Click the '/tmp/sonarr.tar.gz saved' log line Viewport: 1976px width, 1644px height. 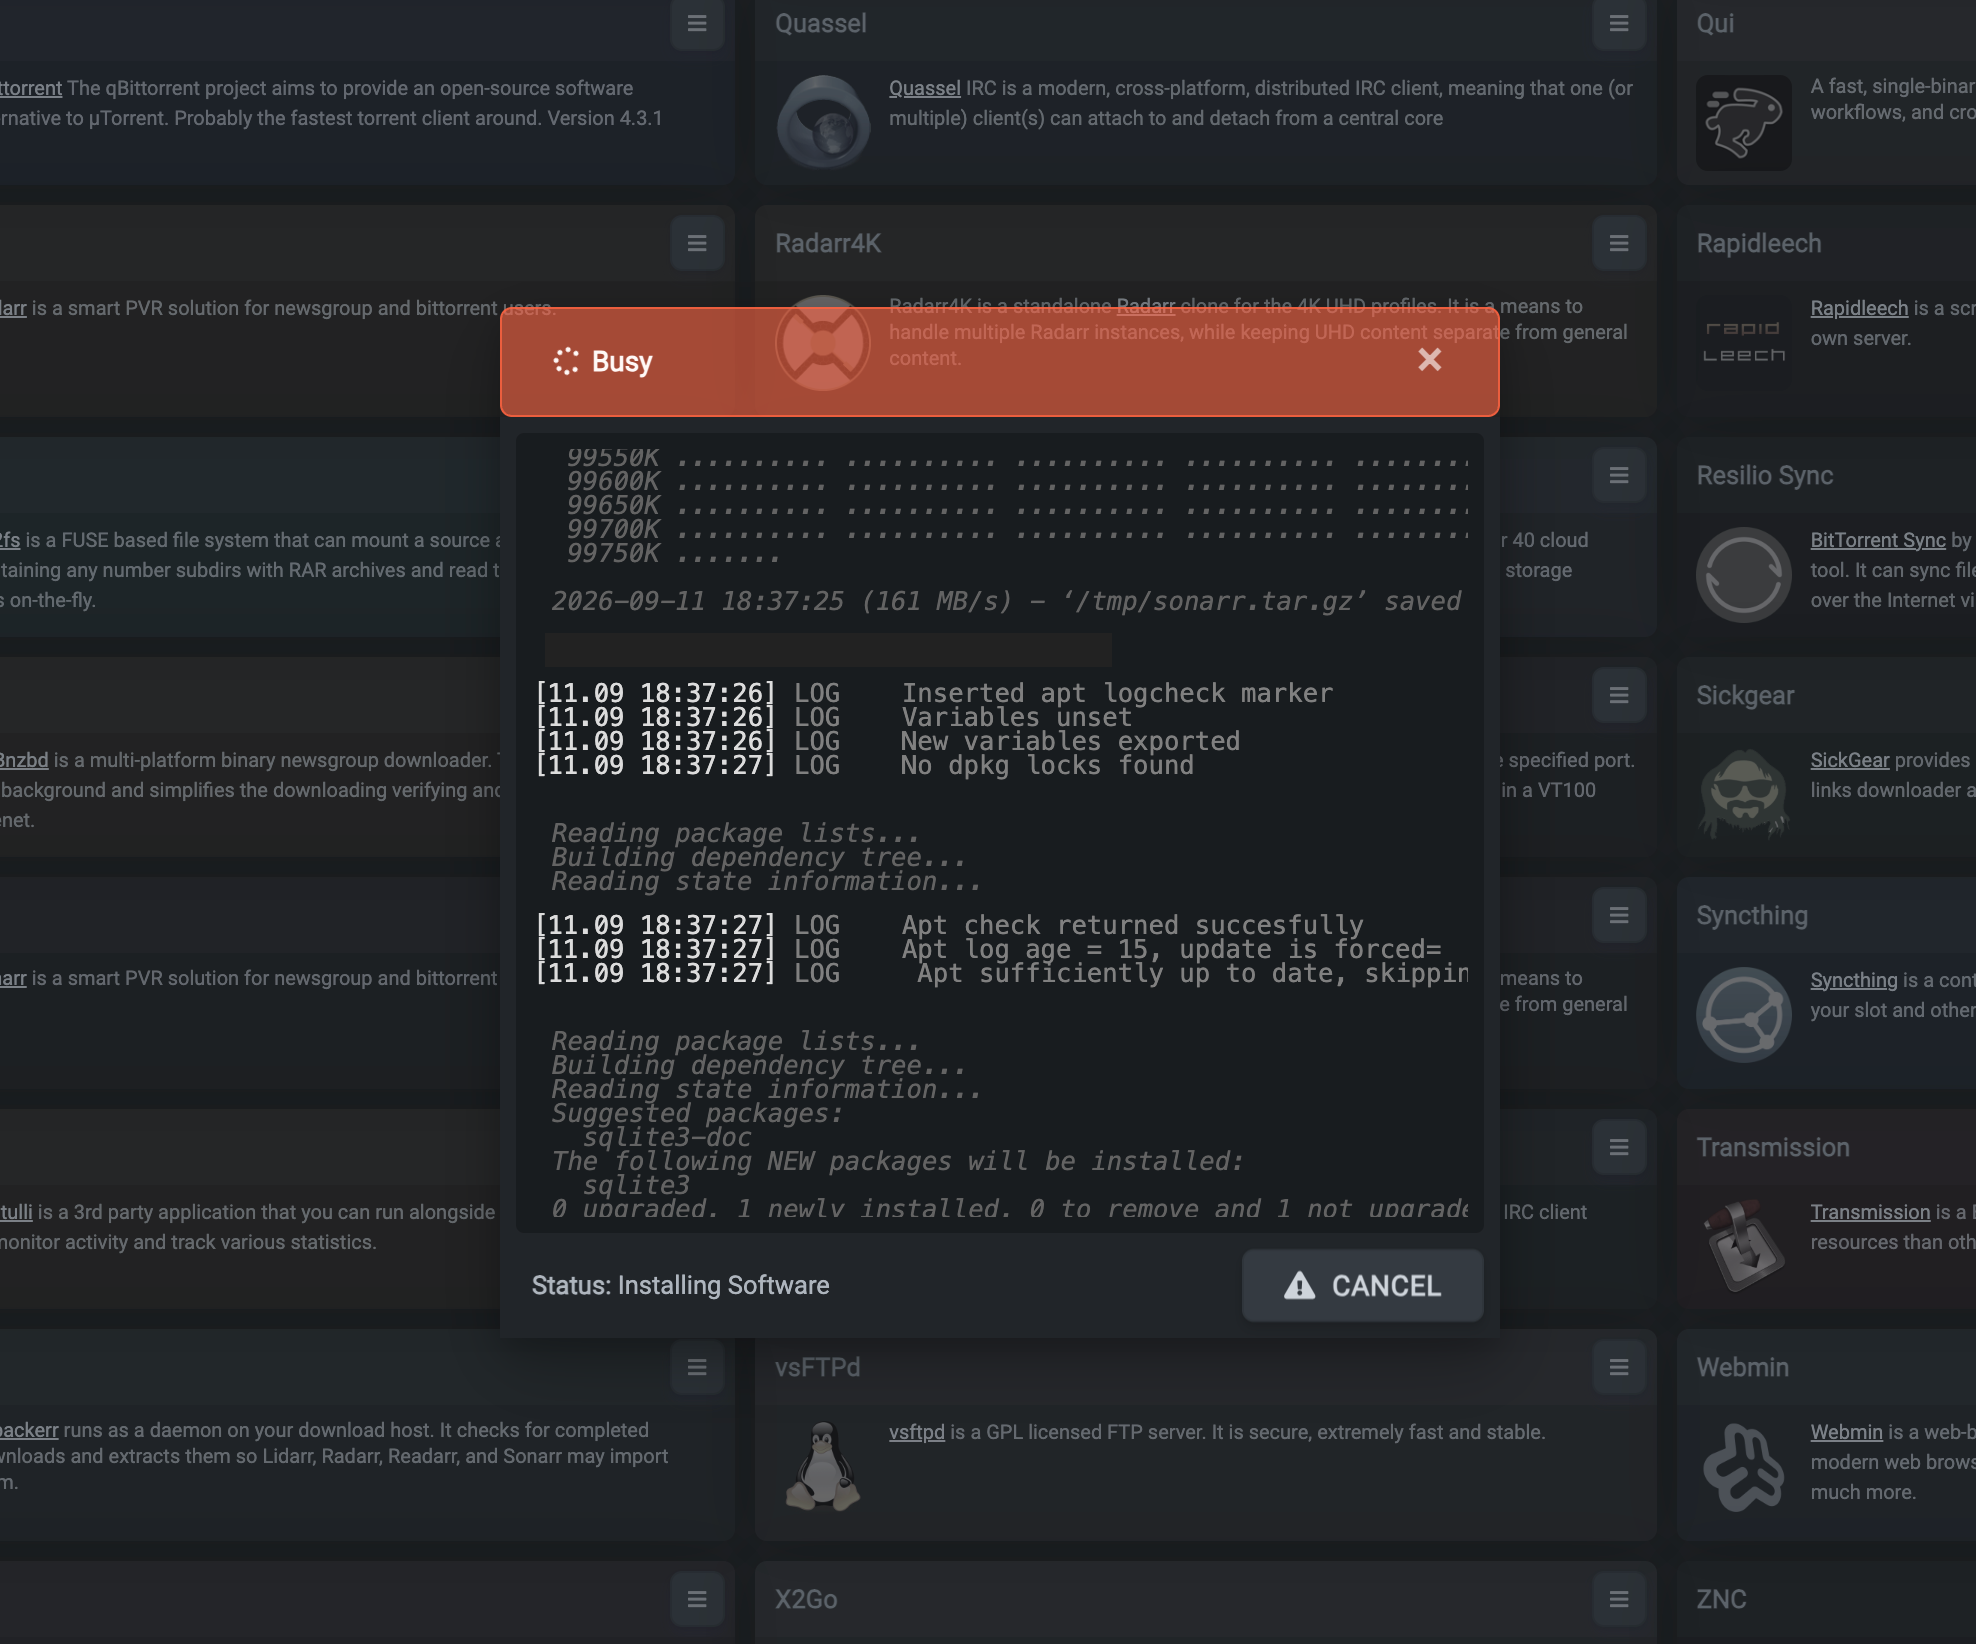pyautogui.click(x=1006, y=601)
